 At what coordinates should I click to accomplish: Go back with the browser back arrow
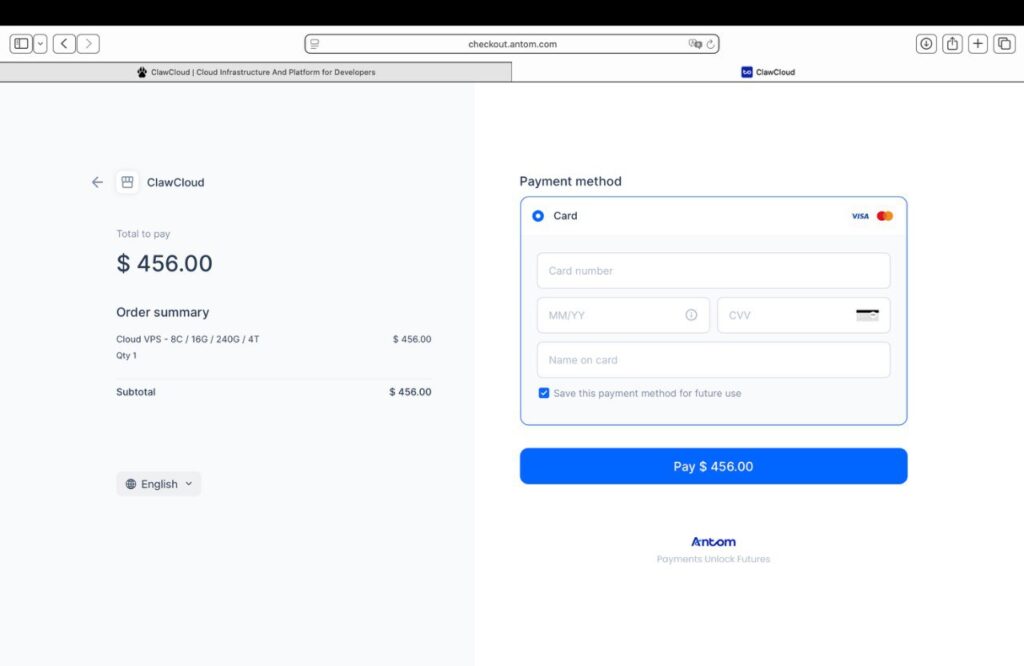tap(65, 44)
